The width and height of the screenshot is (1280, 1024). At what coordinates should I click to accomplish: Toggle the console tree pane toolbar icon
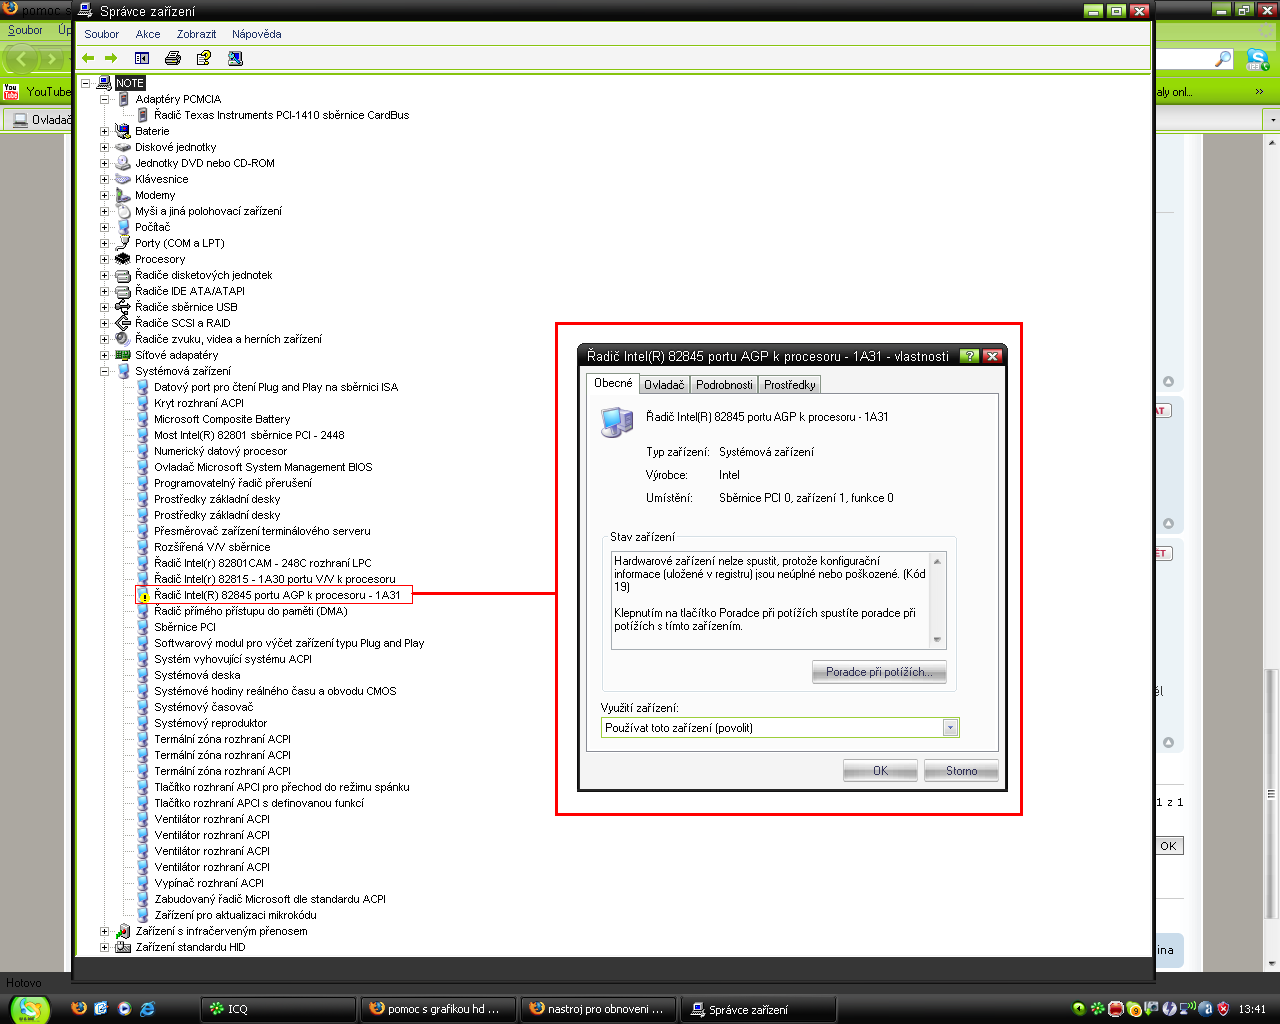tap(142, 58)
